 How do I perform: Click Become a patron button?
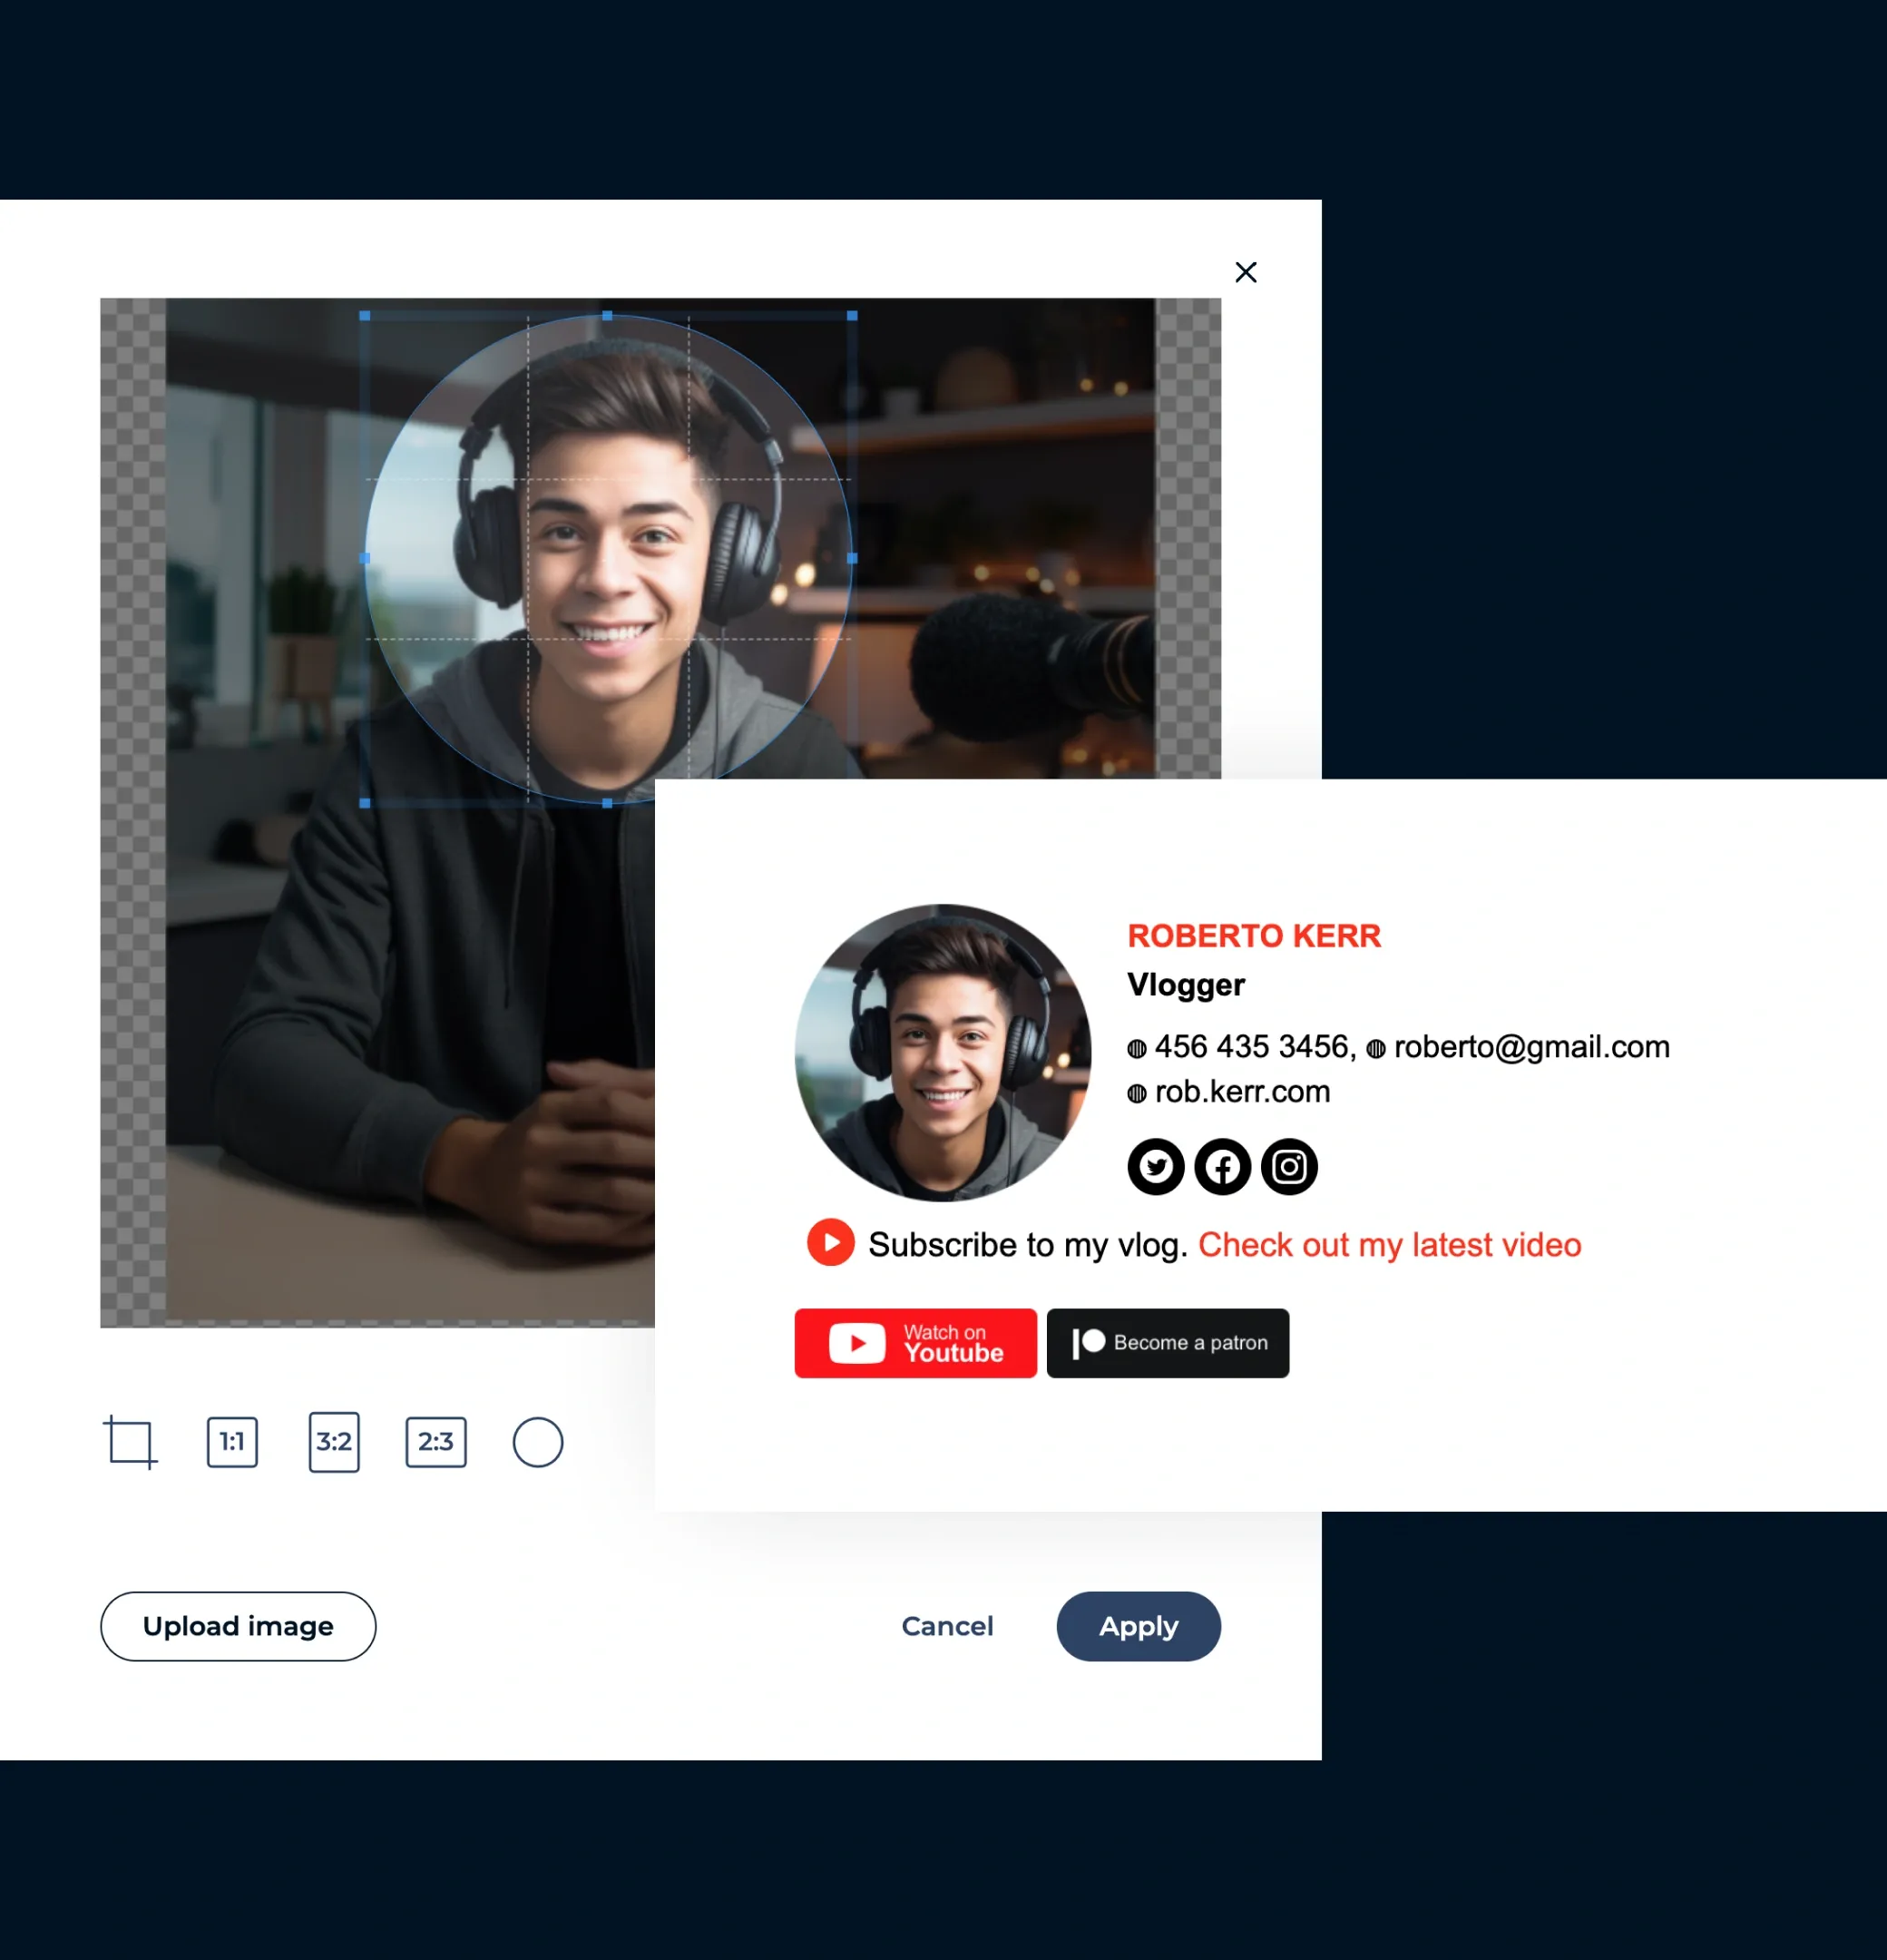coord(1168,1342)
